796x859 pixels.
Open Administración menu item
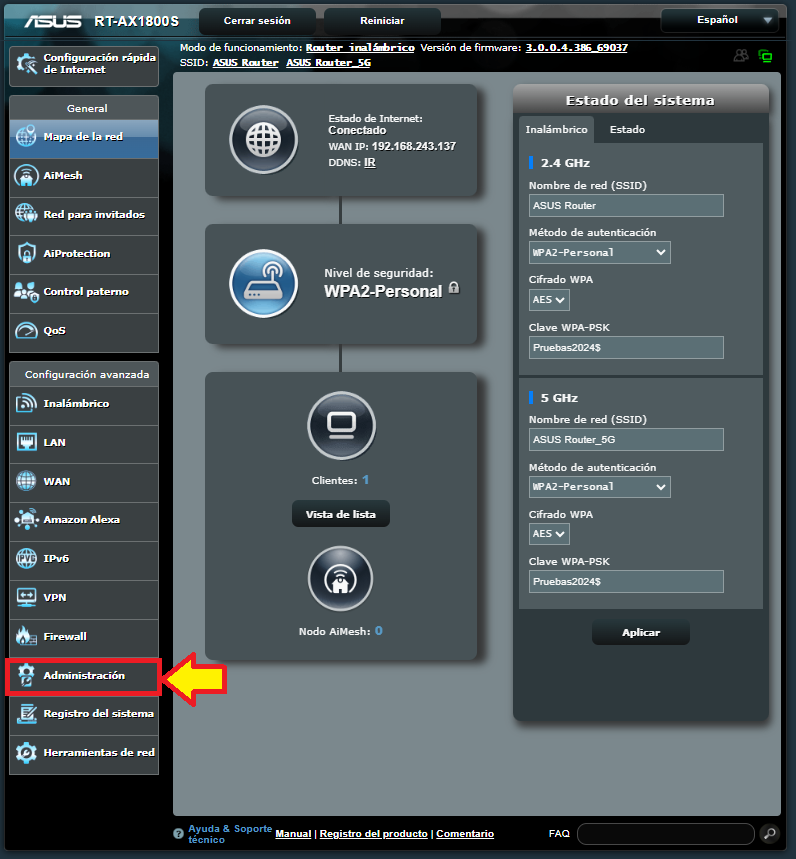84,676
